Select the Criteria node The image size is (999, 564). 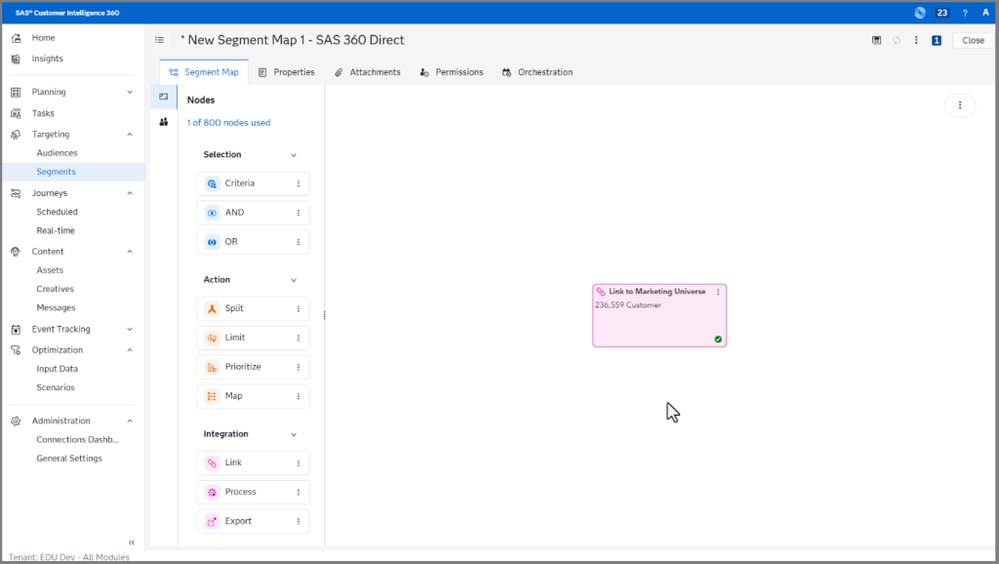pyautogui.click(x=253, y=184)
